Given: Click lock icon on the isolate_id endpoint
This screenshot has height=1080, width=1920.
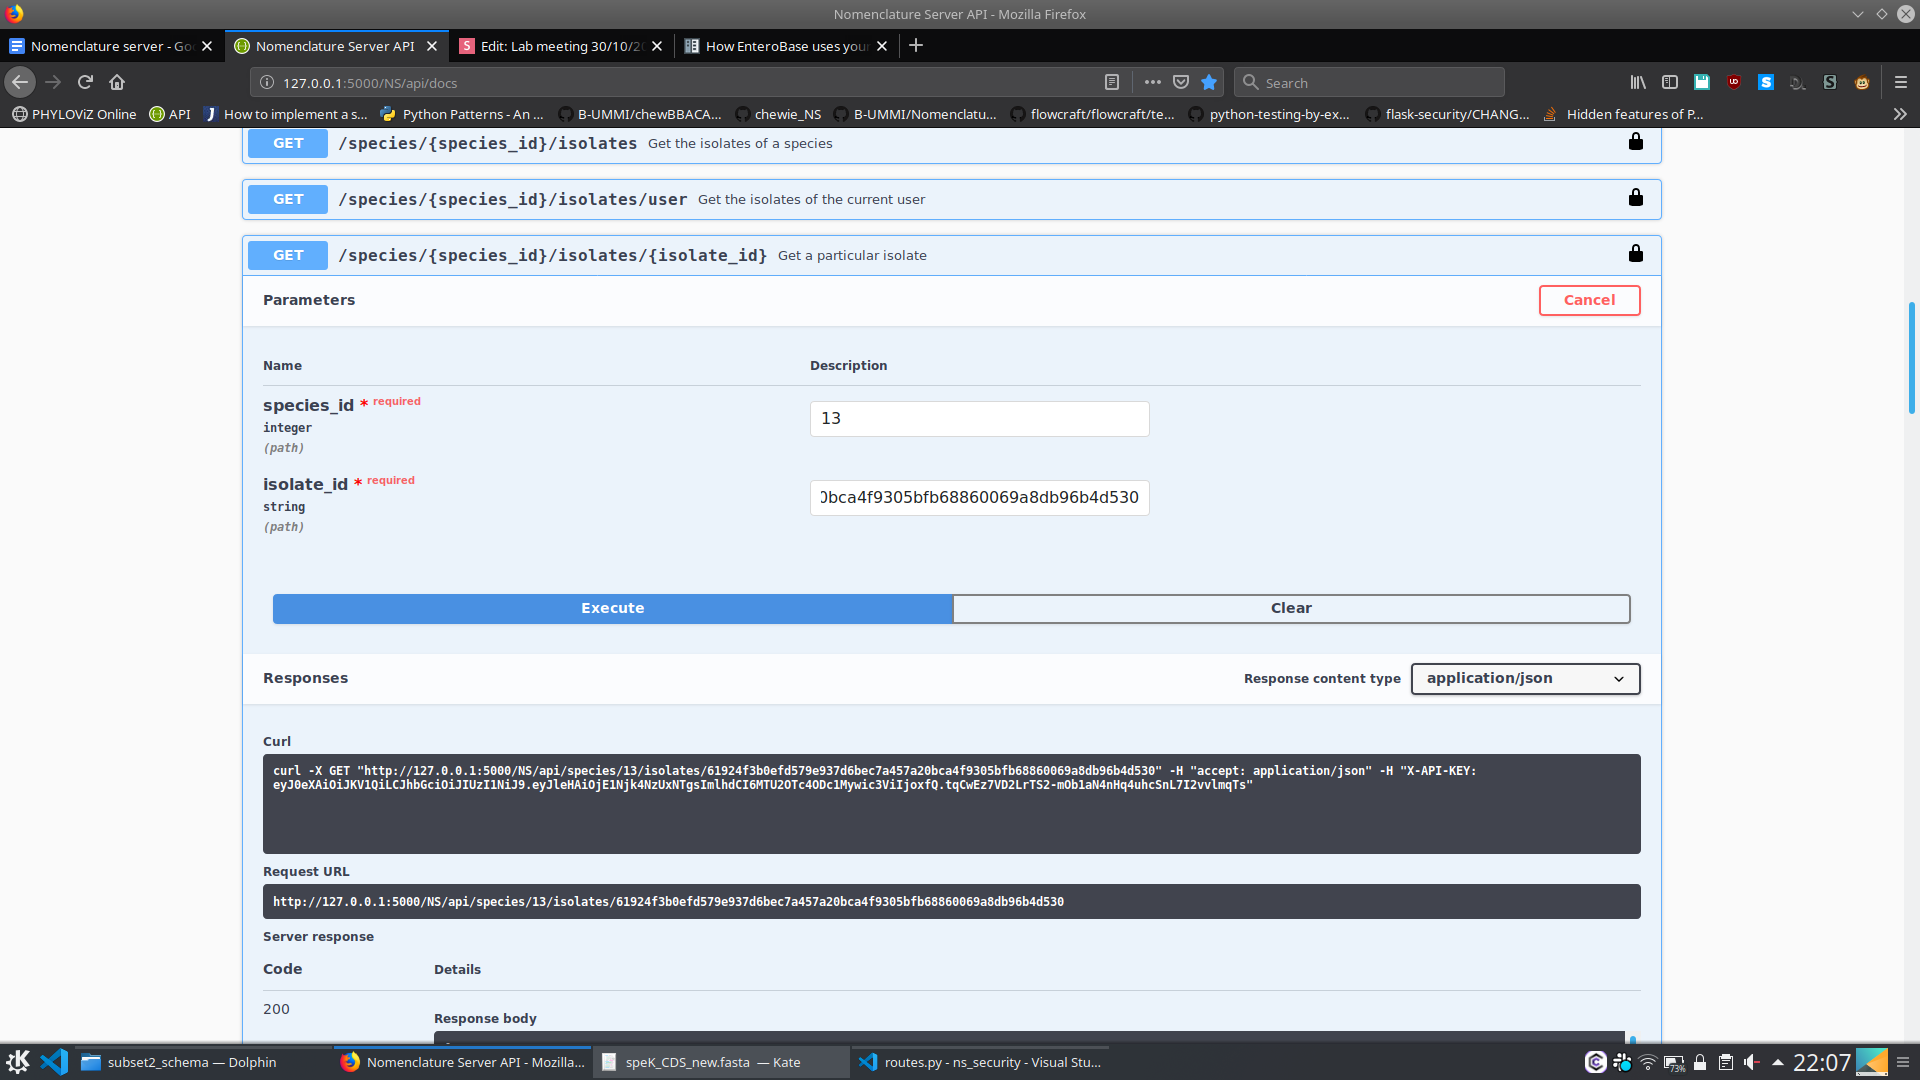Looking at the screenshot, I should pyautogui.click(x=1636, y=254).
